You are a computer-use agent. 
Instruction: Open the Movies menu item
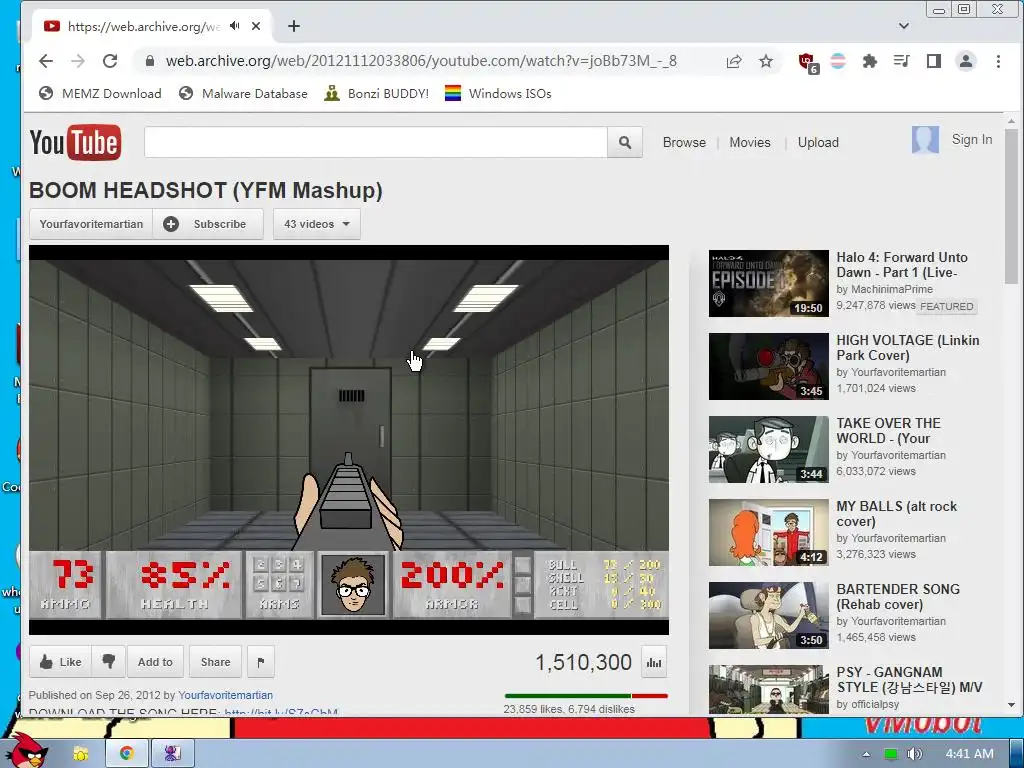coord(750,142)
